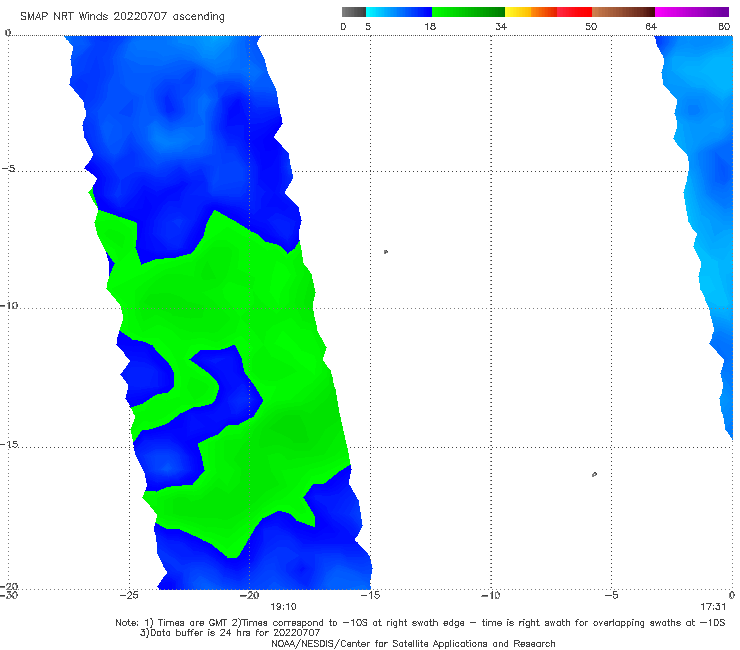Click the '-10' latitude label on left axis
Viewport: 740px width, 650px height.
[9, 305]
